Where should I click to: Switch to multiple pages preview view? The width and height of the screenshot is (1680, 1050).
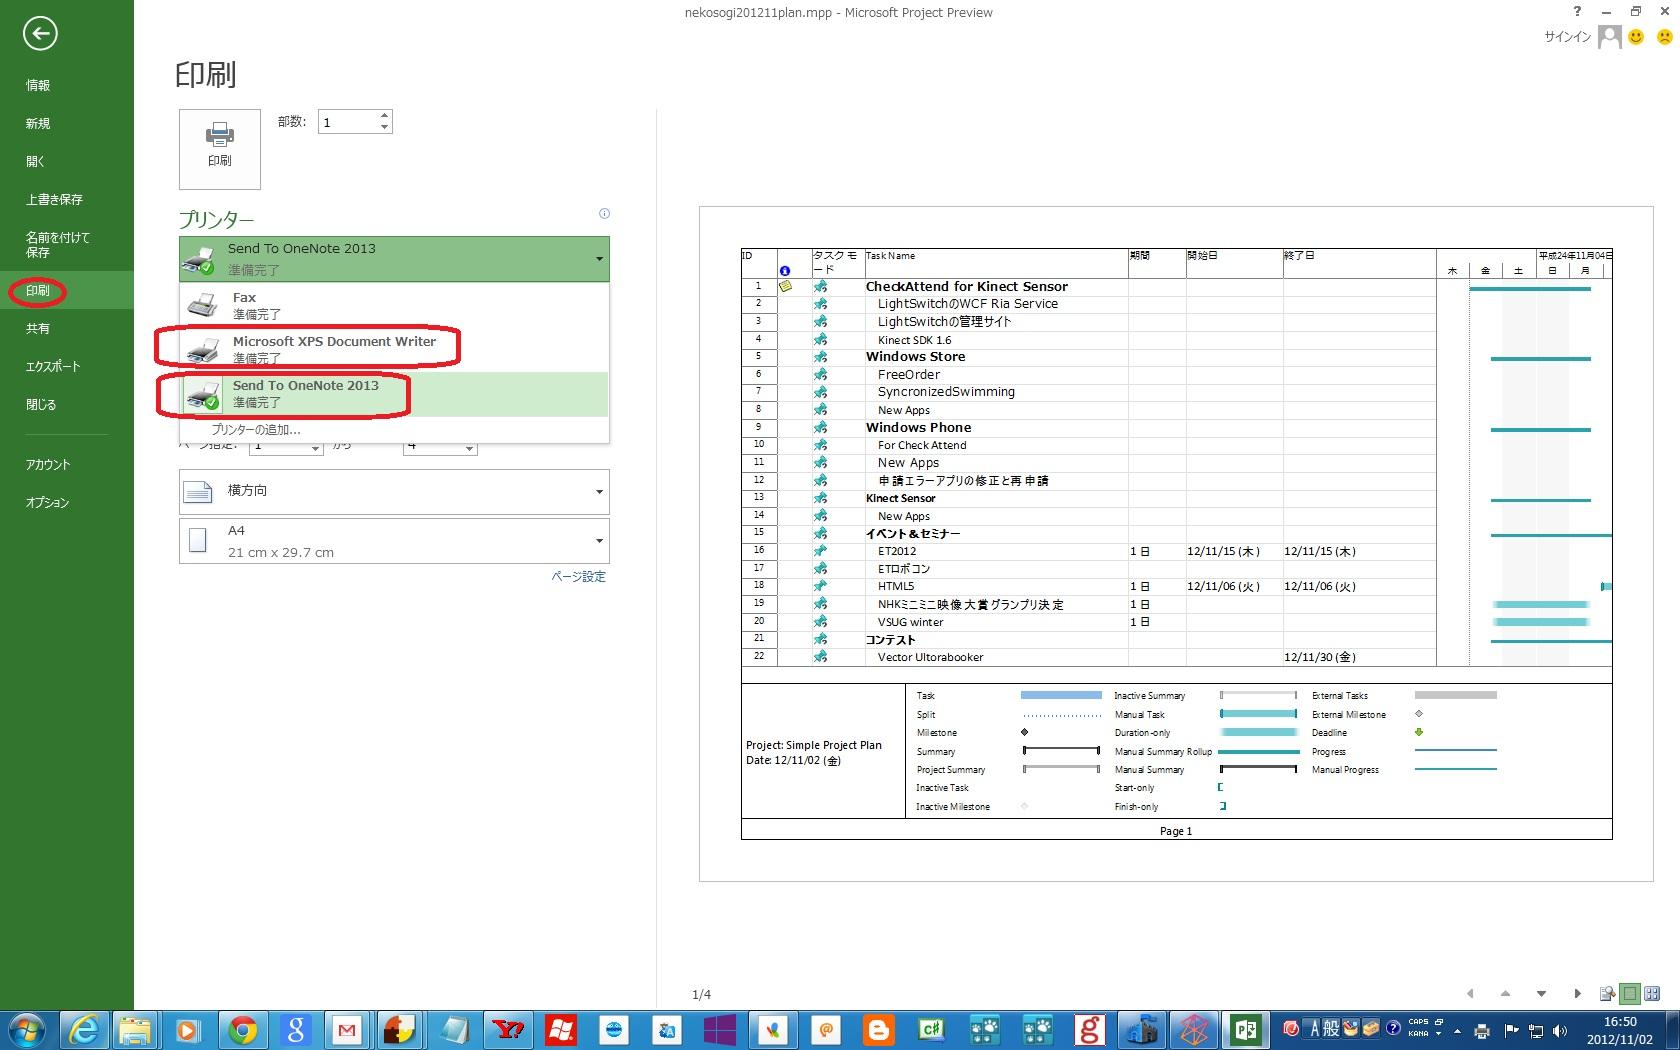1653,993
